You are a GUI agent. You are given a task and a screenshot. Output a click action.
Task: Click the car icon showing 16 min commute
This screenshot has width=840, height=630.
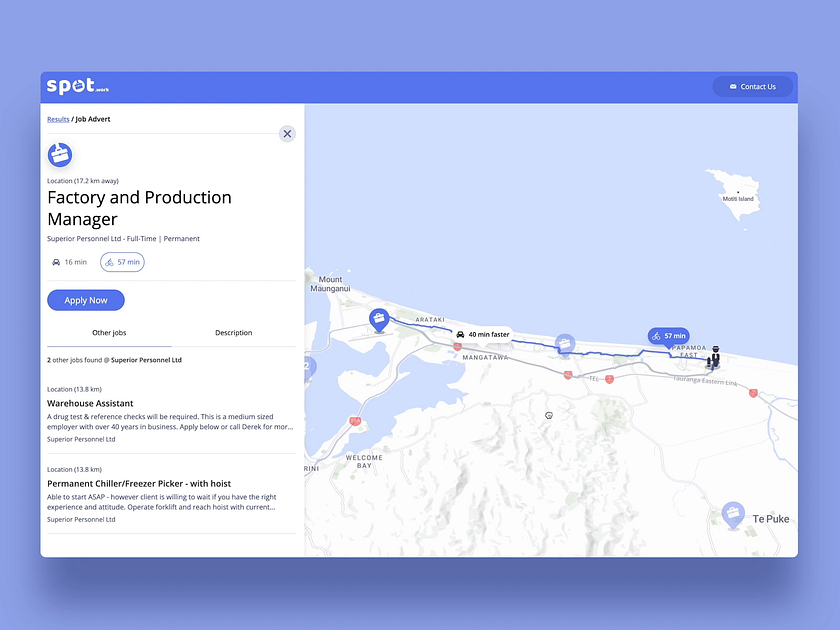point(55,261)
